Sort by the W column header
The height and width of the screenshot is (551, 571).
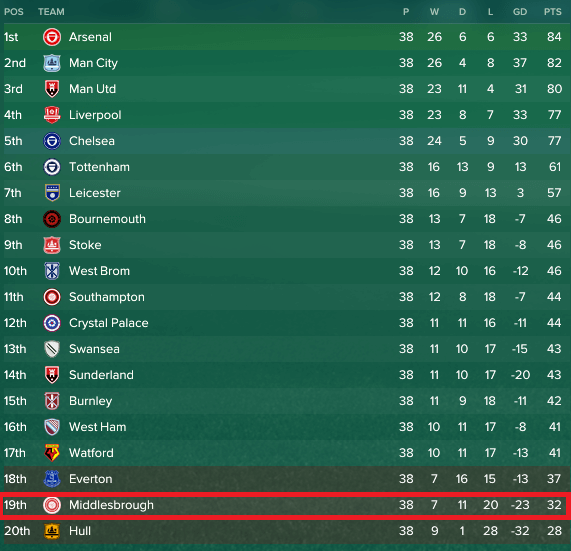point(434,12)
